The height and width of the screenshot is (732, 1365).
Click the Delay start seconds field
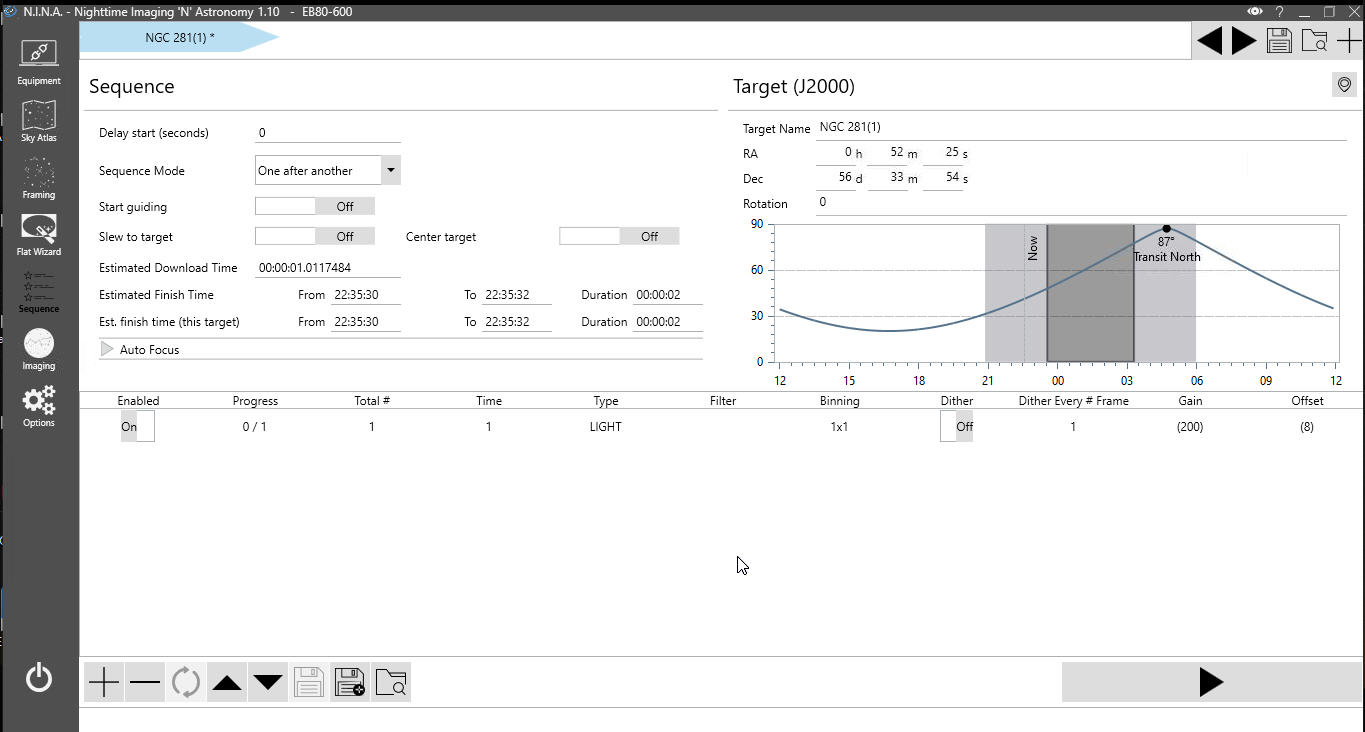point(328,133)
